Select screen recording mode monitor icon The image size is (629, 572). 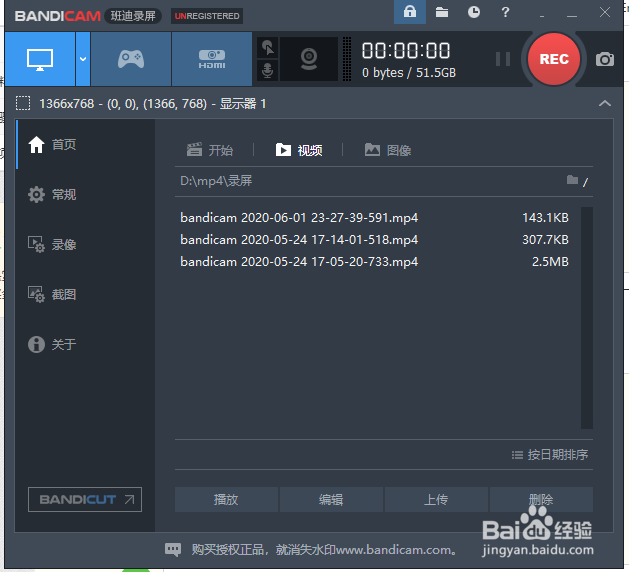pos(40,59)
